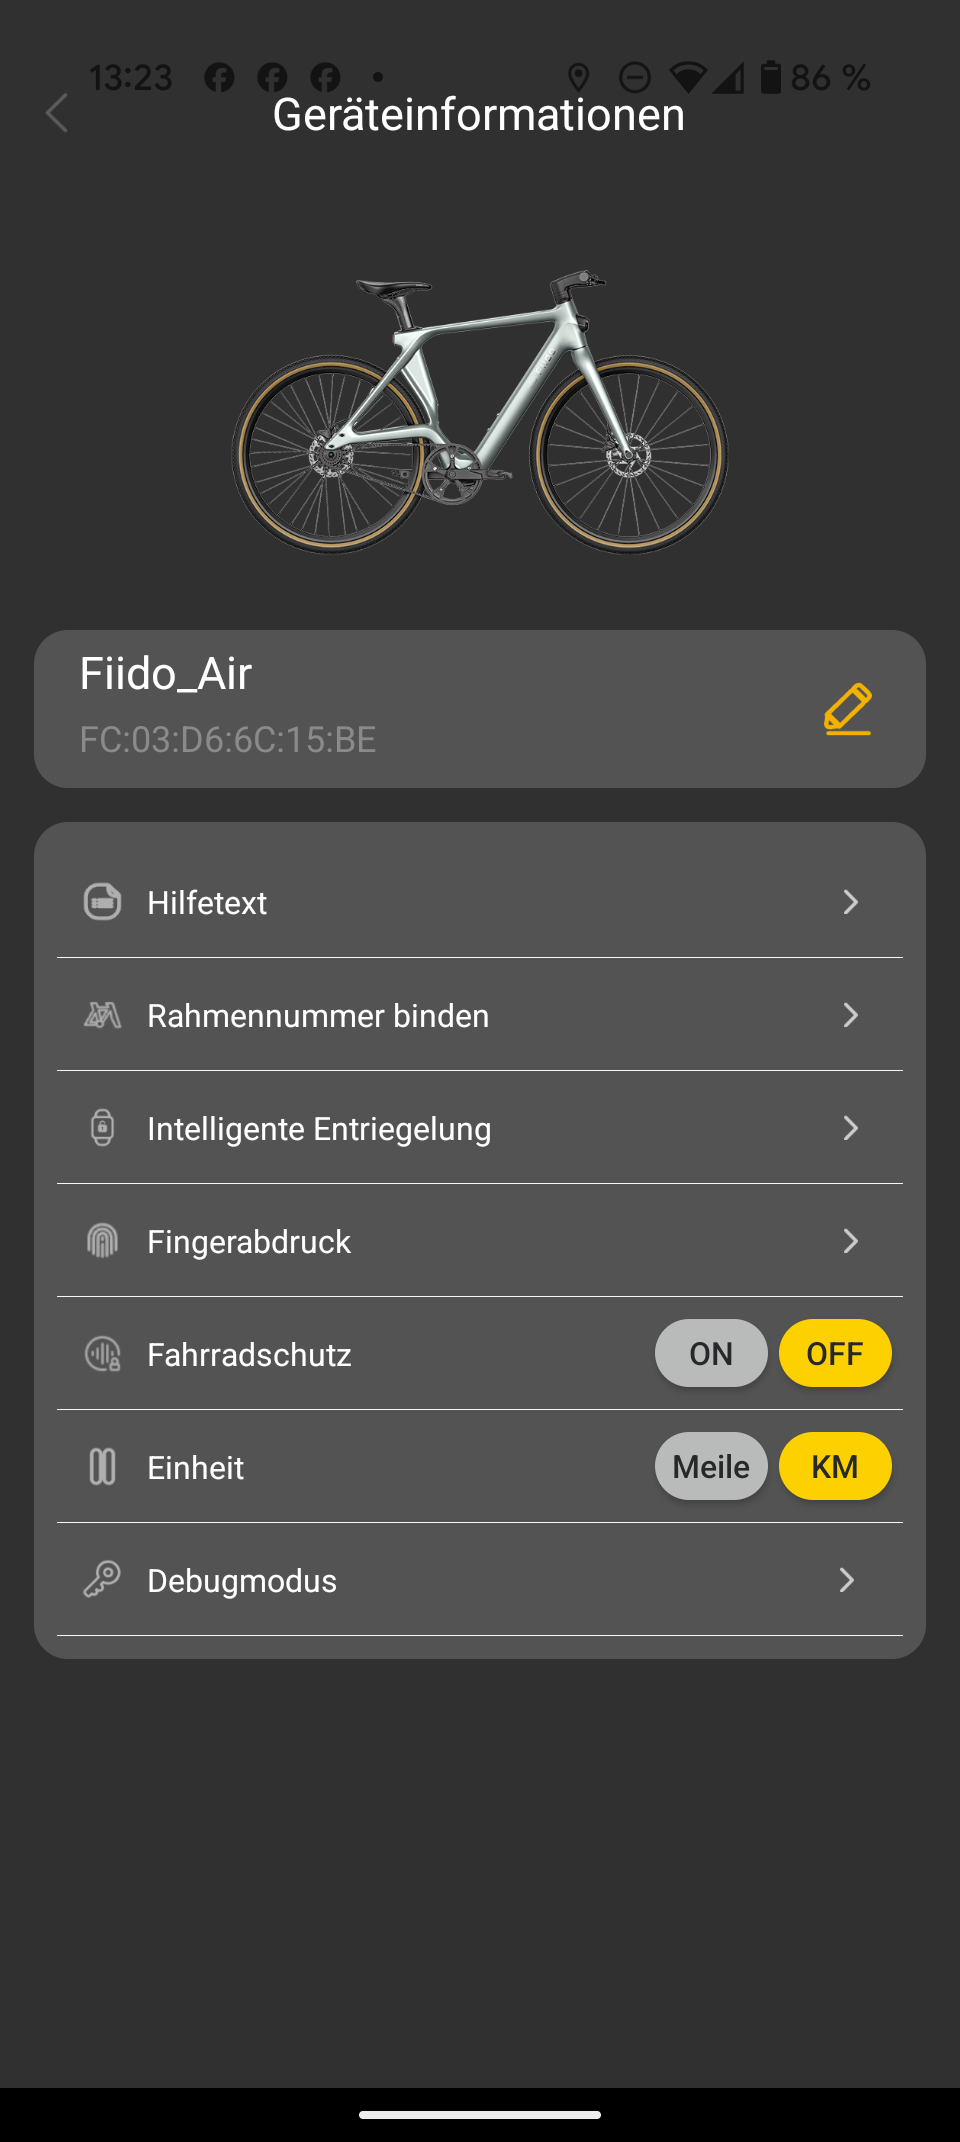The image size is (960, 2142).
Task: Tap the Fiido_Air device name
Action: (x=166, y=674)
